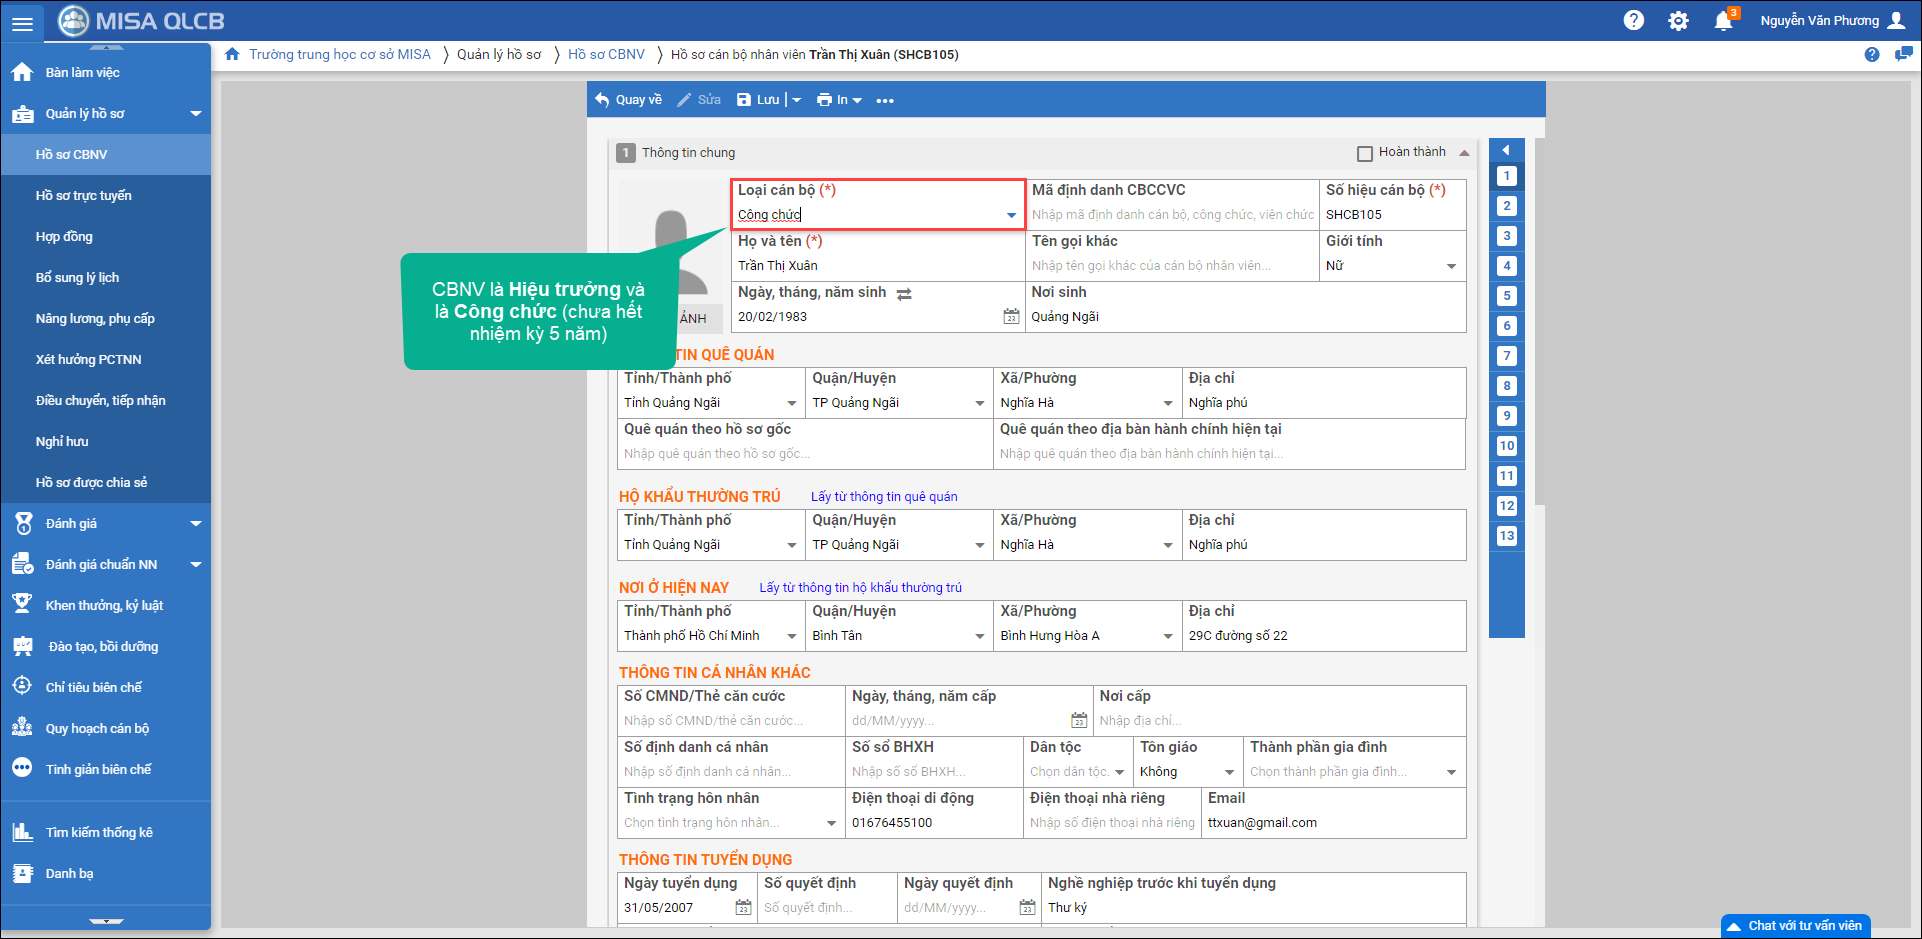Toggle the hamburger menu icon
The height and width of the screenshot is (939, 1922).
[21, 22]
